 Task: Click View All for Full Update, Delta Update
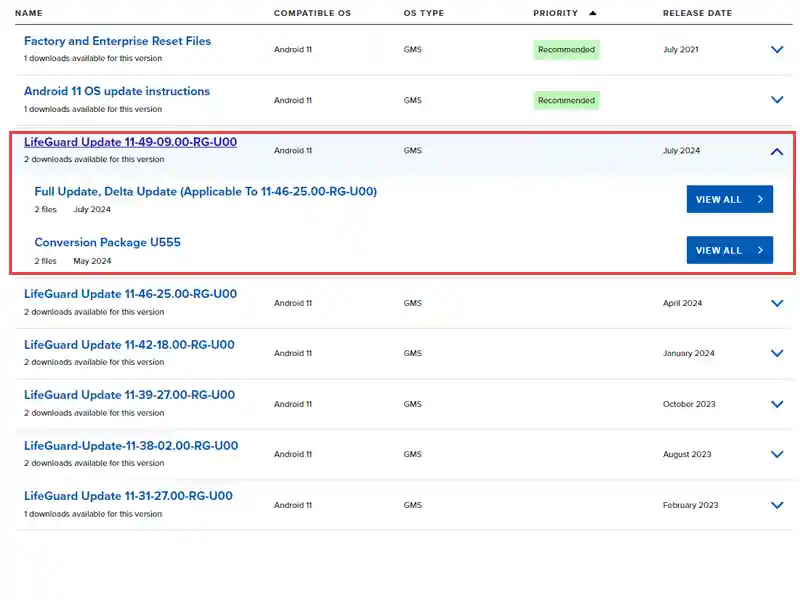tap(730, 199)
